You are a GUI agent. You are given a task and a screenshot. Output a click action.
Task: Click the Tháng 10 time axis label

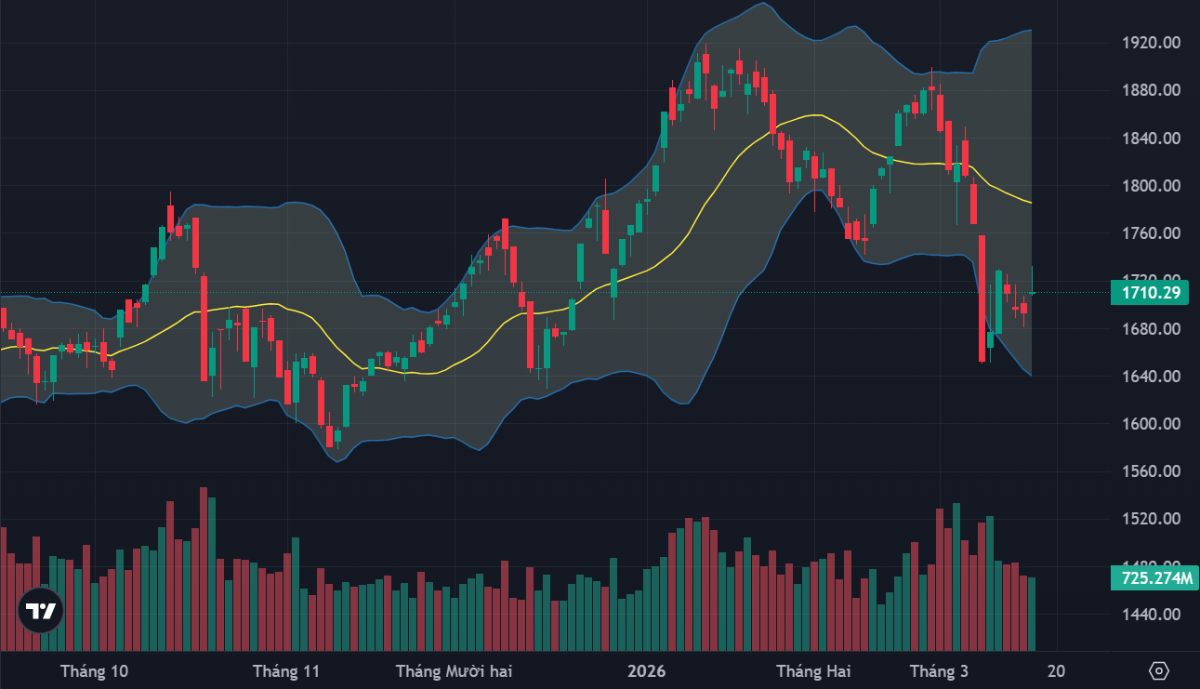(x=95, y=671)
